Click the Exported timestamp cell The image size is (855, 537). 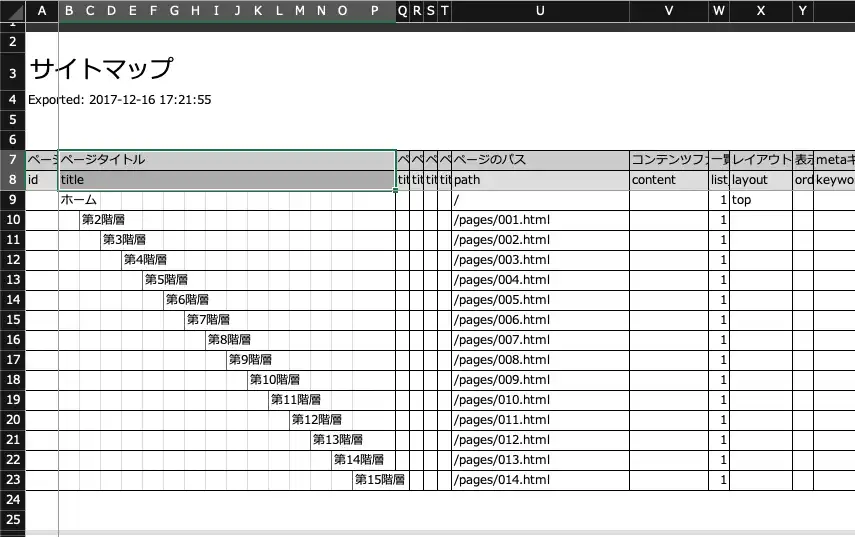(x=119, y=100)
